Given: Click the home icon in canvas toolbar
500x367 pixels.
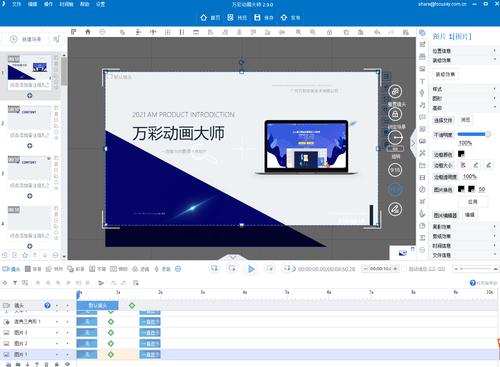Looking at the screenshot, I should pyautogui.click(x=88, y=32).
